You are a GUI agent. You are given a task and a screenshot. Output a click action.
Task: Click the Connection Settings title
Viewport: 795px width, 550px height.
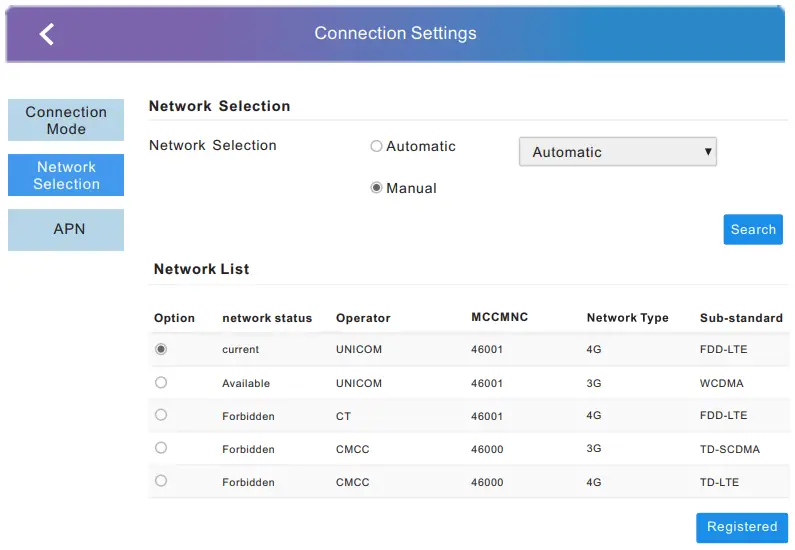[x=395, y=33]
